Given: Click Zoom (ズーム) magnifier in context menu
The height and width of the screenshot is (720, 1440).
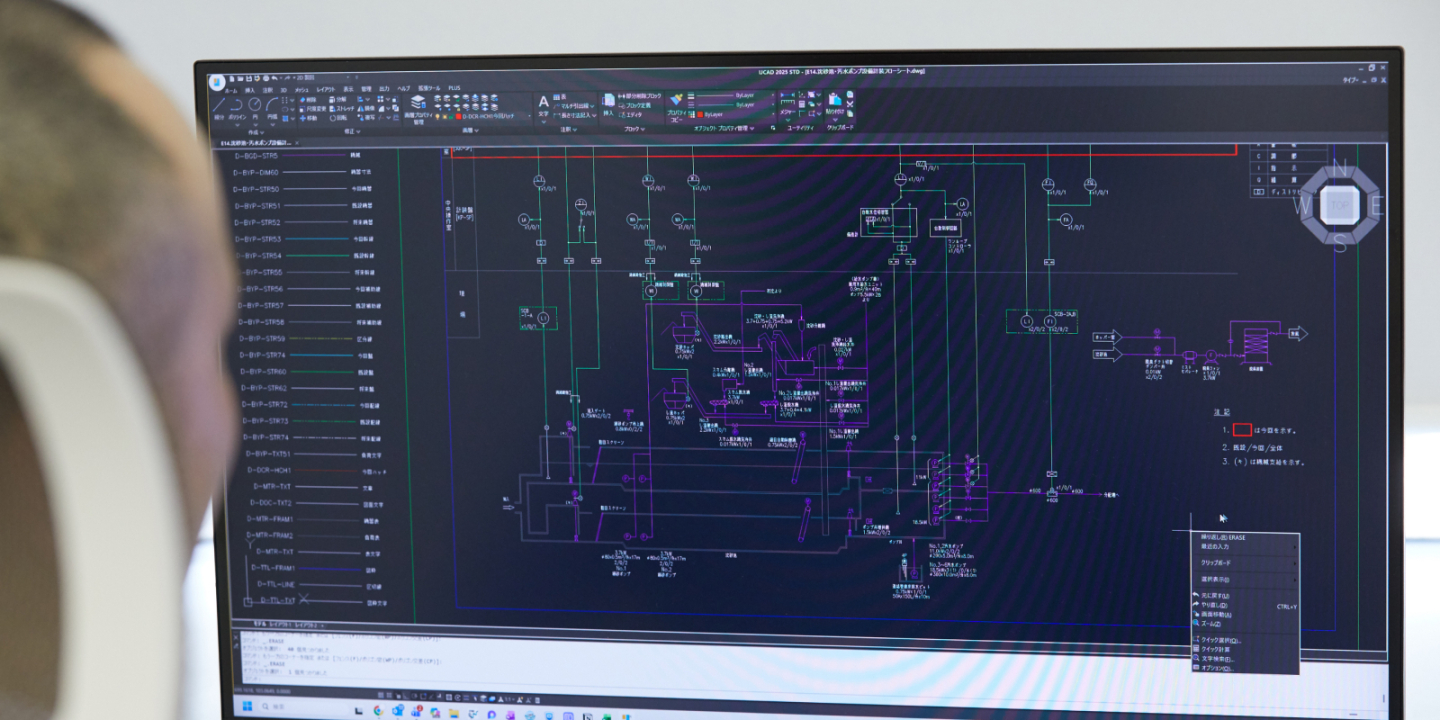Looking at the screenshot, I should point(1196,624).
